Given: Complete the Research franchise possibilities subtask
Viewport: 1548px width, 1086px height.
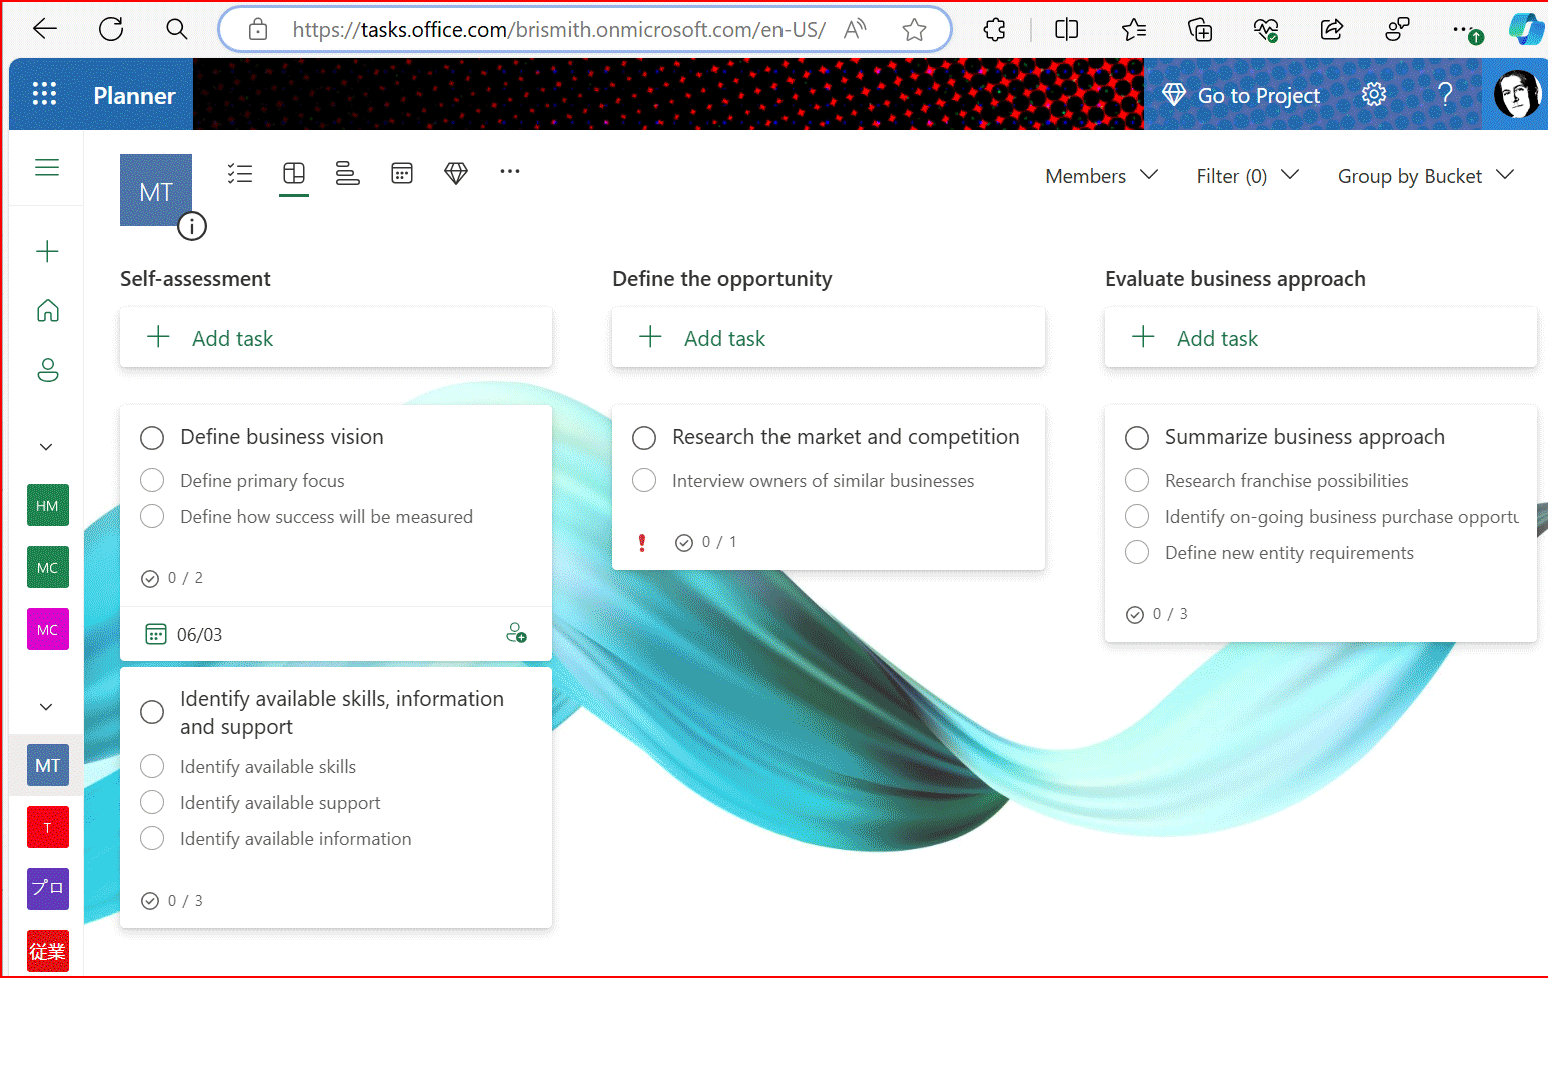Looking at the screenshot, I should click(1137, 480).
